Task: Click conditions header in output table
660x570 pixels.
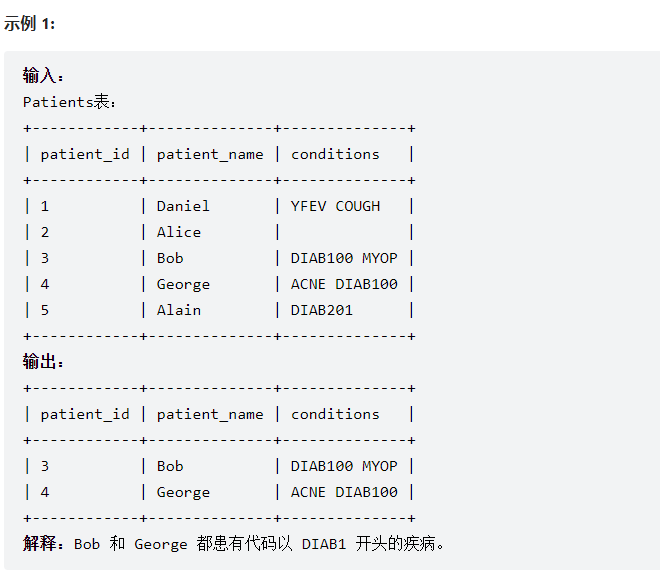Action: coord(335,414)
